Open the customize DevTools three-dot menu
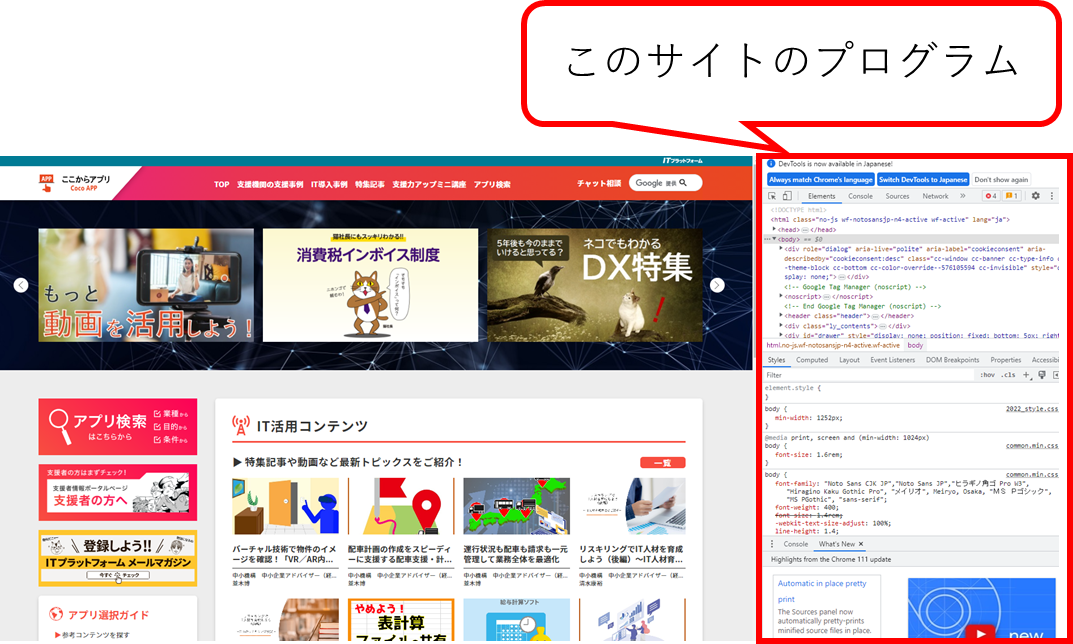 [1051, 196]
